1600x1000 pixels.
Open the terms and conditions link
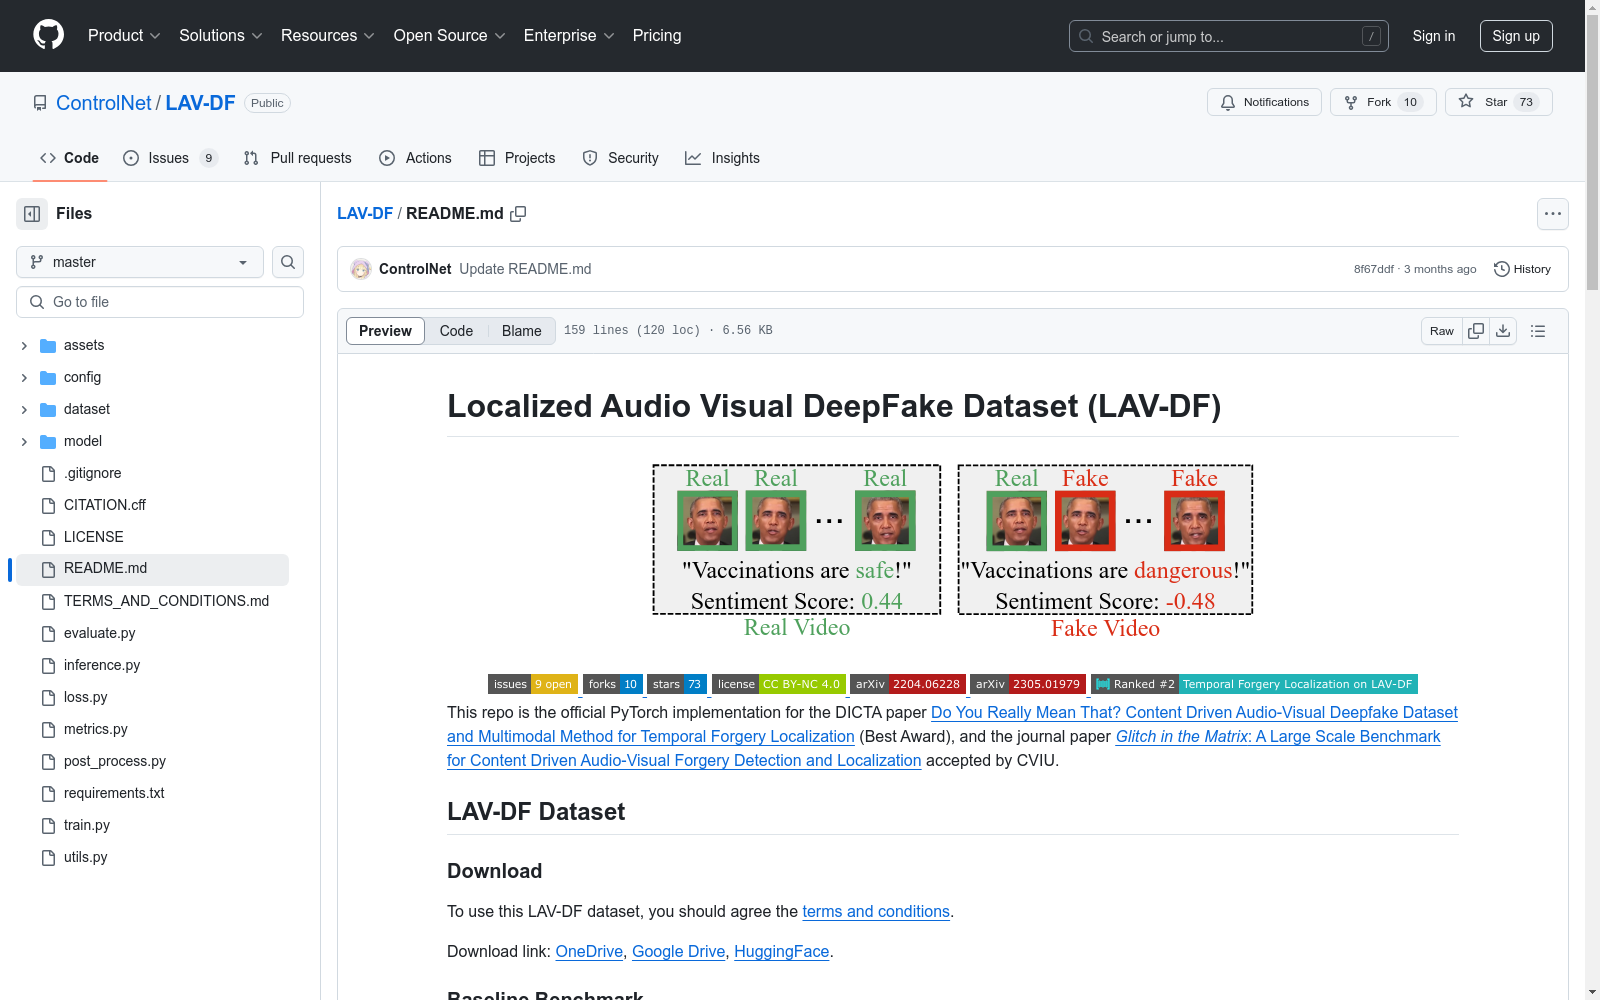[875, 911]
